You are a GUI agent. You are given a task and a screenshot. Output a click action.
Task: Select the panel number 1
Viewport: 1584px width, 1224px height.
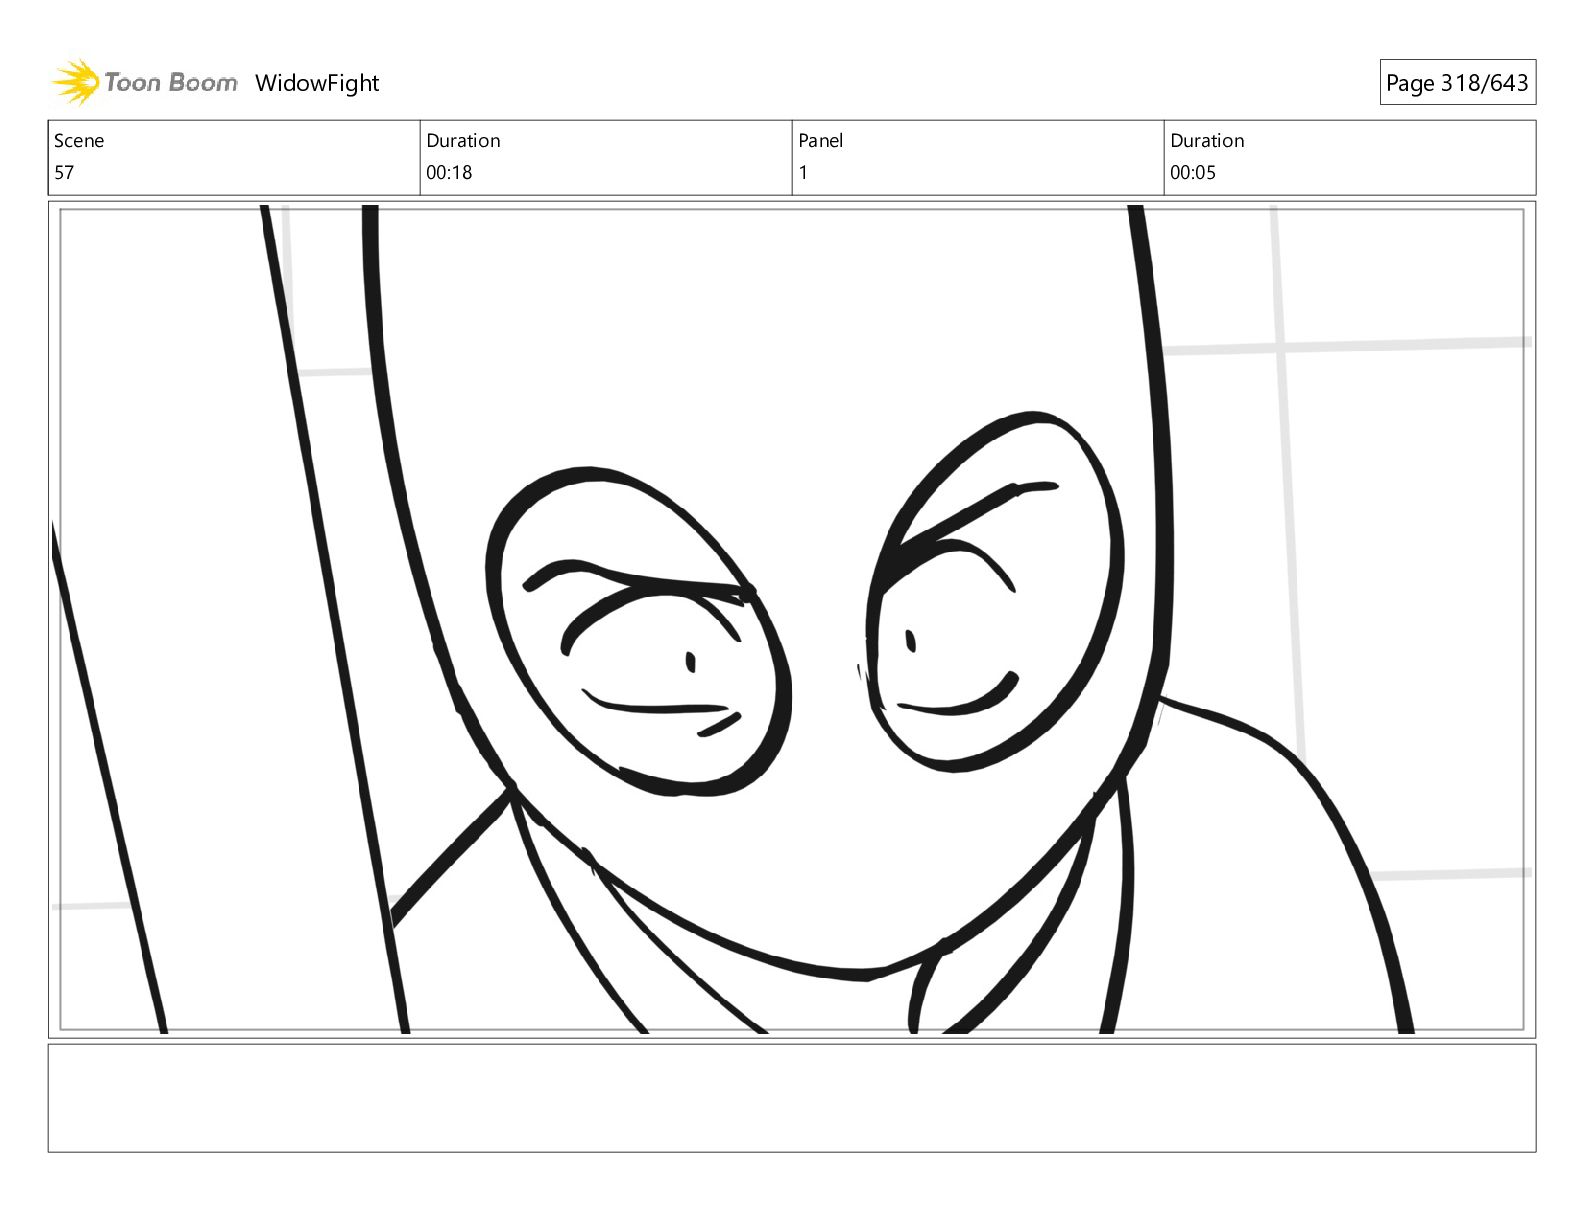tap(803, 173)
